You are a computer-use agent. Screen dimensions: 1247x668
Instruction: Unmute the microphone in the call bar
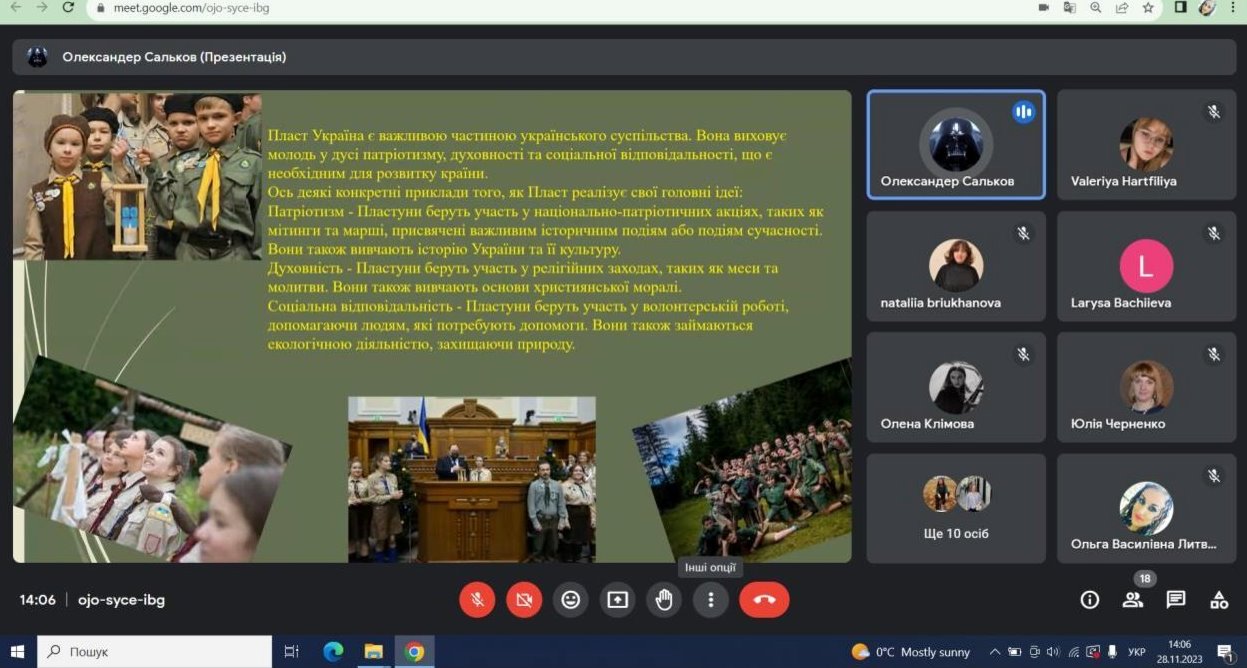click(478, 600)
